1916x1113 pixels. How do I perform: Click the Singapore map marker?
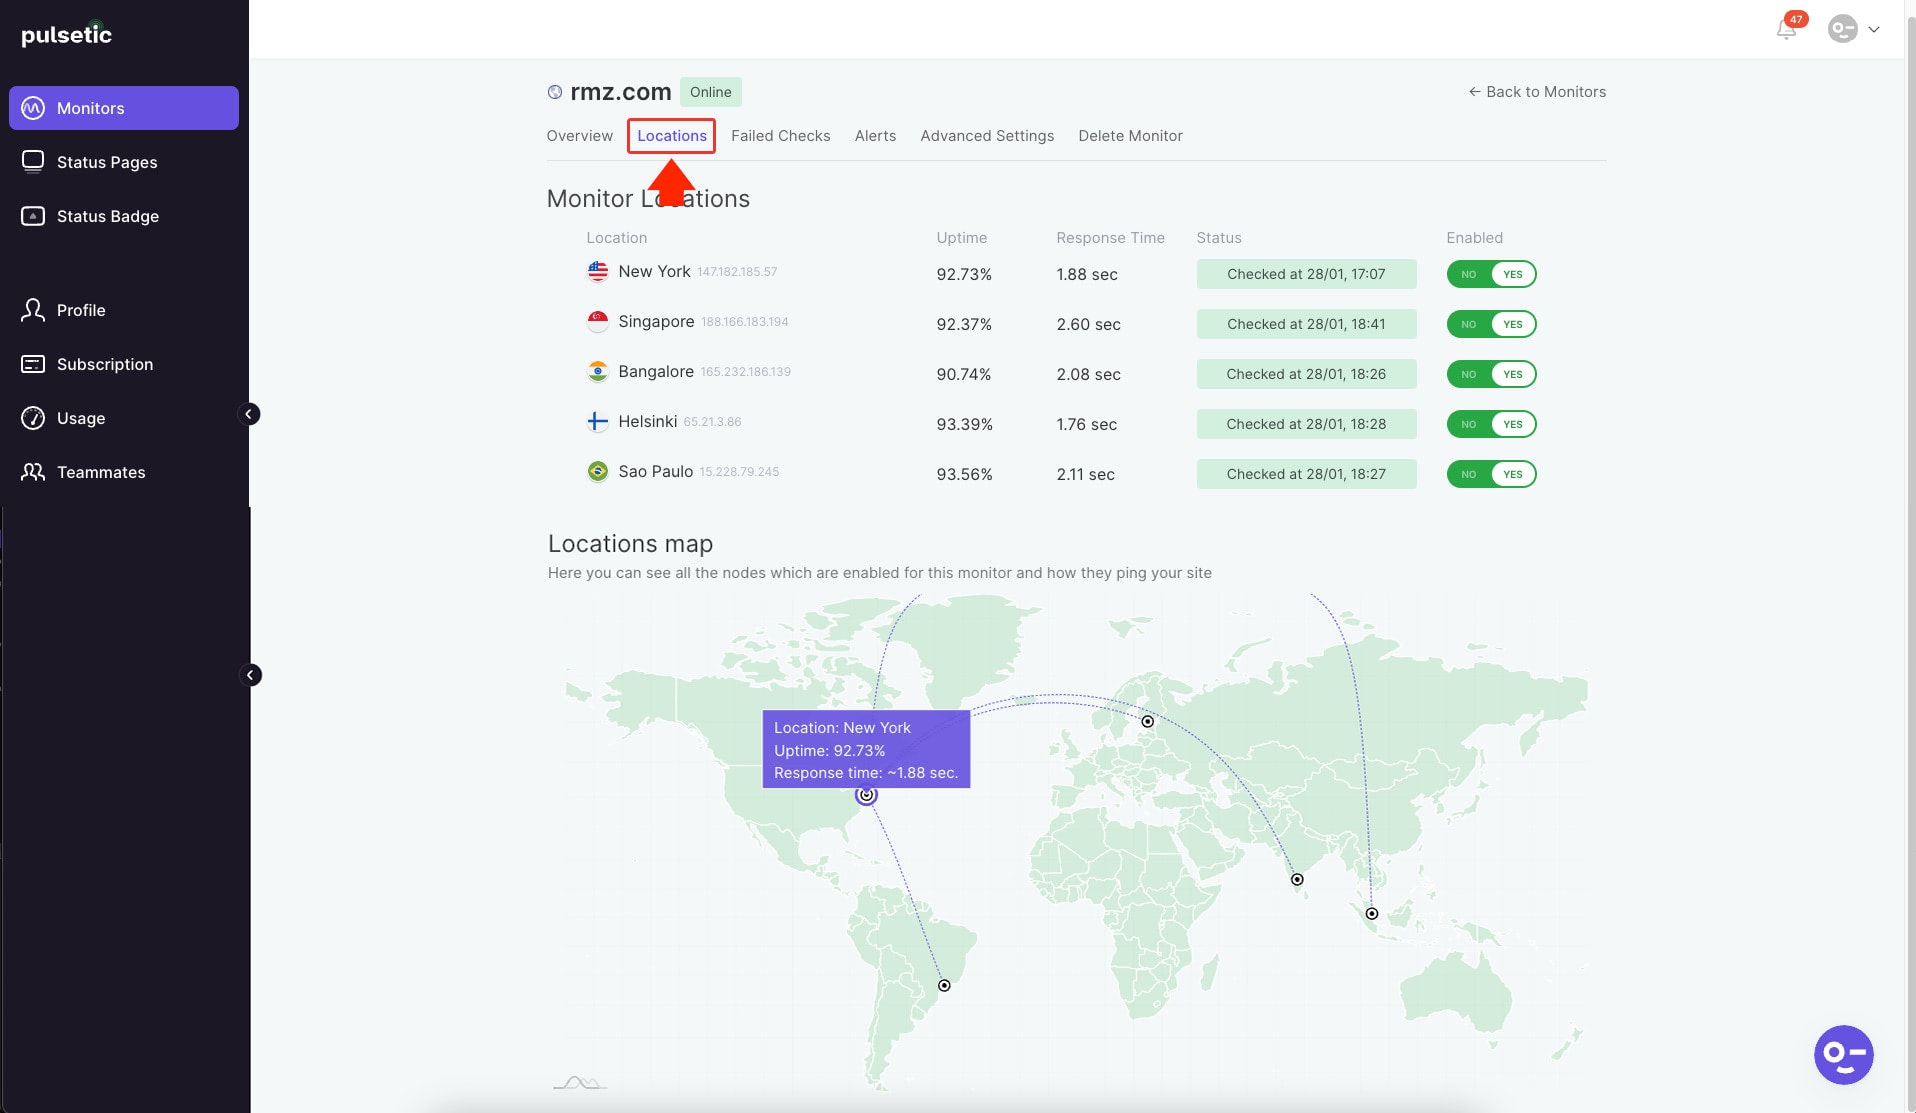tap(1372, 914)
